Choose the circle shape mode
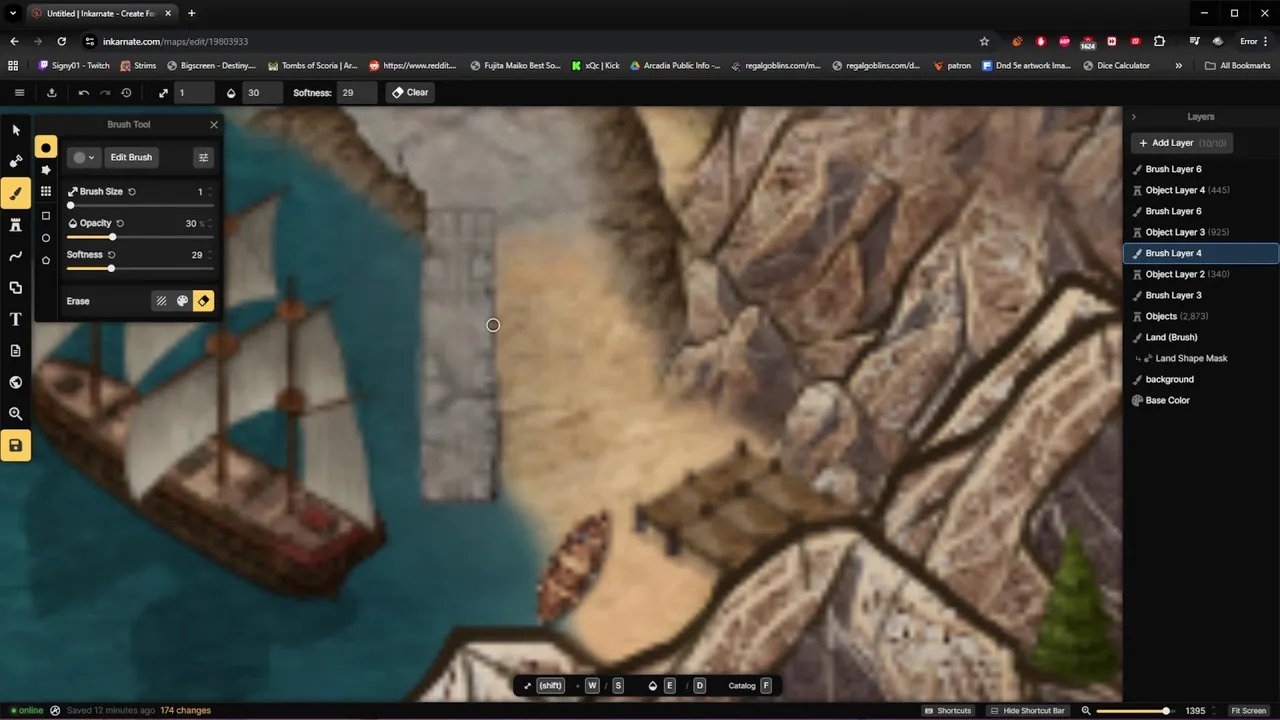Screen dimensions: 1280x720 tap(45, 238)
